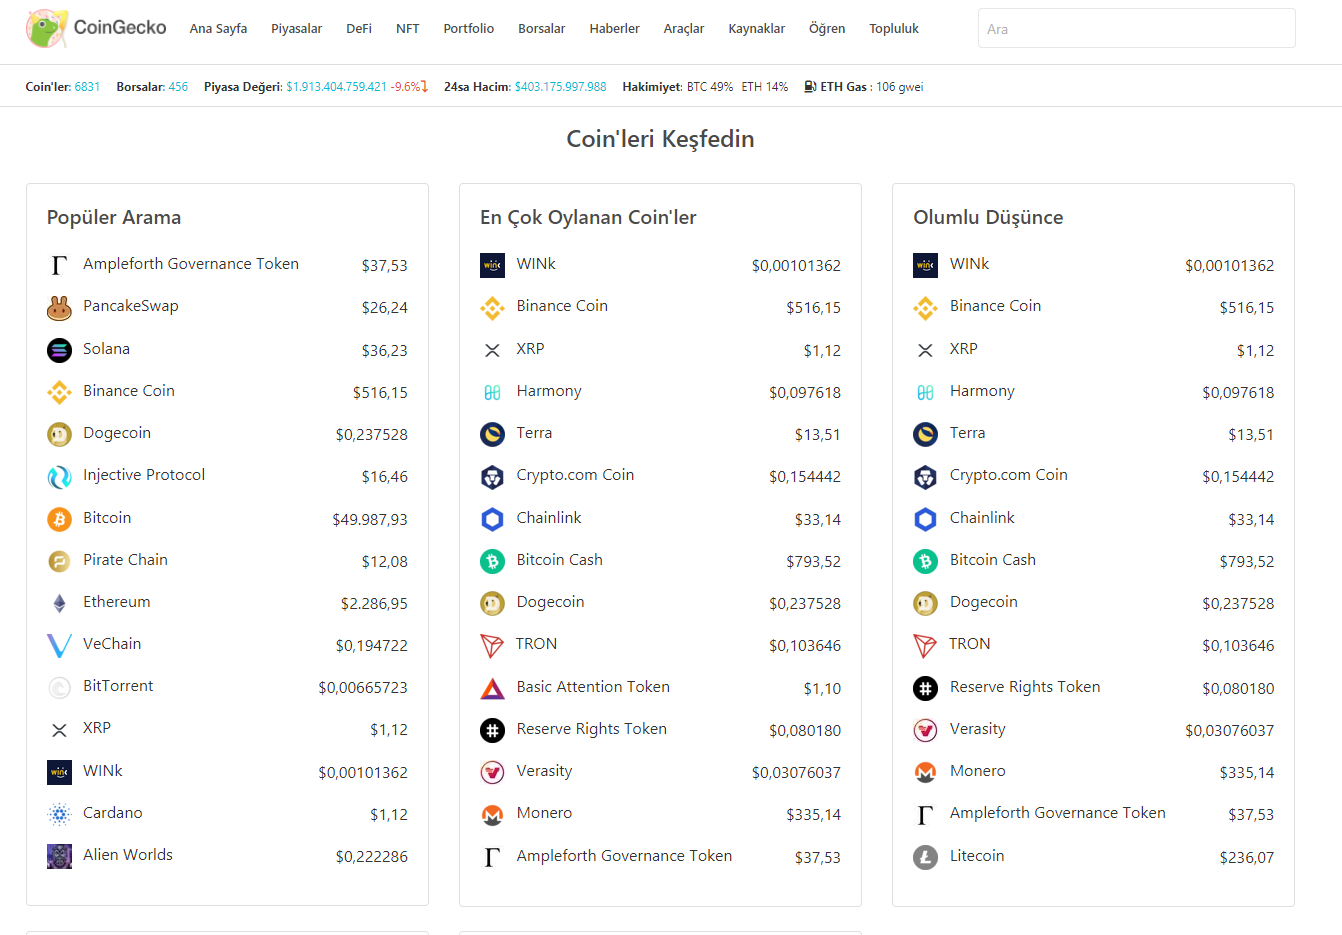
Task: Click the Litecoin price $236,07
Action: pos(1246,858)
